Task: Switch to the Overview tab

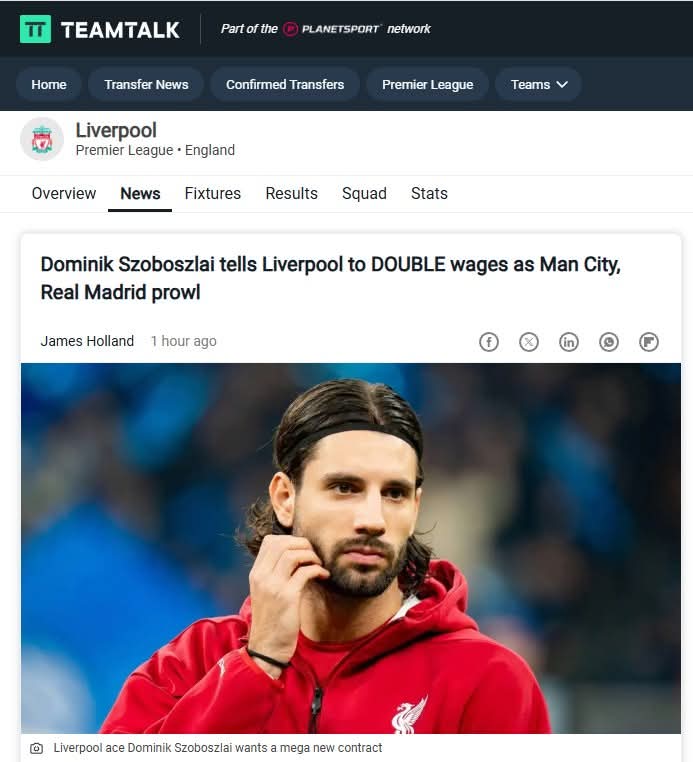Action: [64, 193]
